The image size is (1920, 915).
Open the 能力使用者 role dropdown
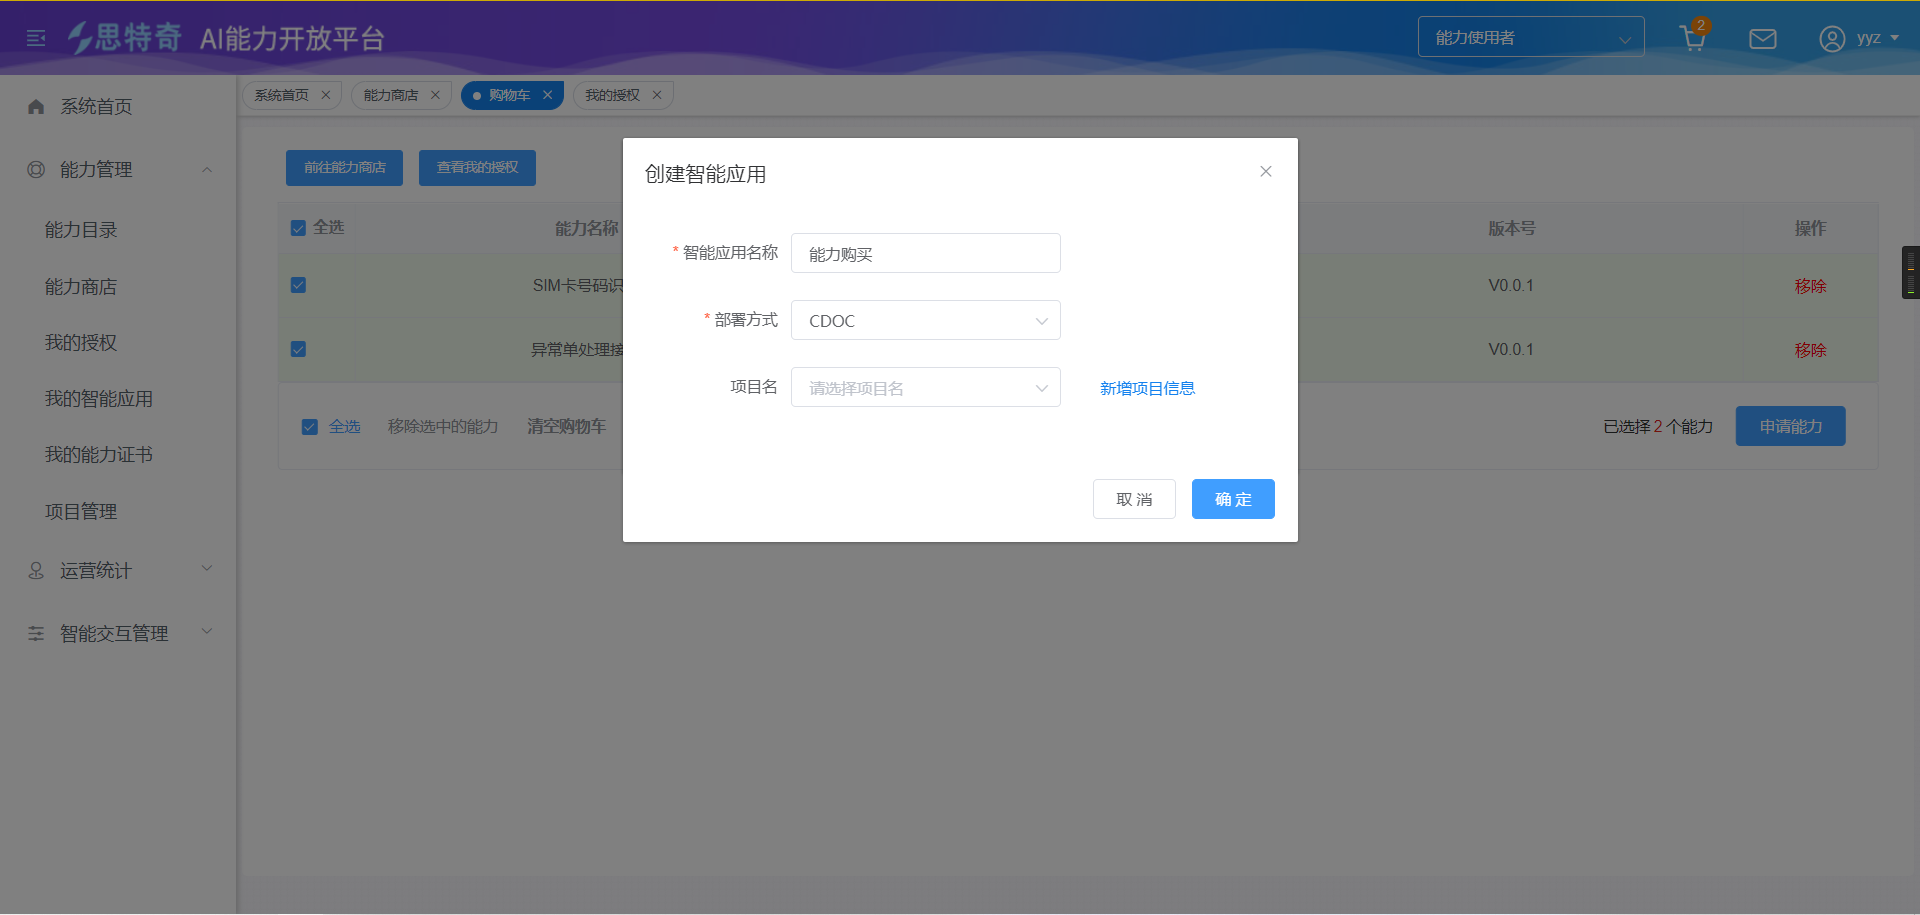pyautogui.click(x=1531, y=37)
